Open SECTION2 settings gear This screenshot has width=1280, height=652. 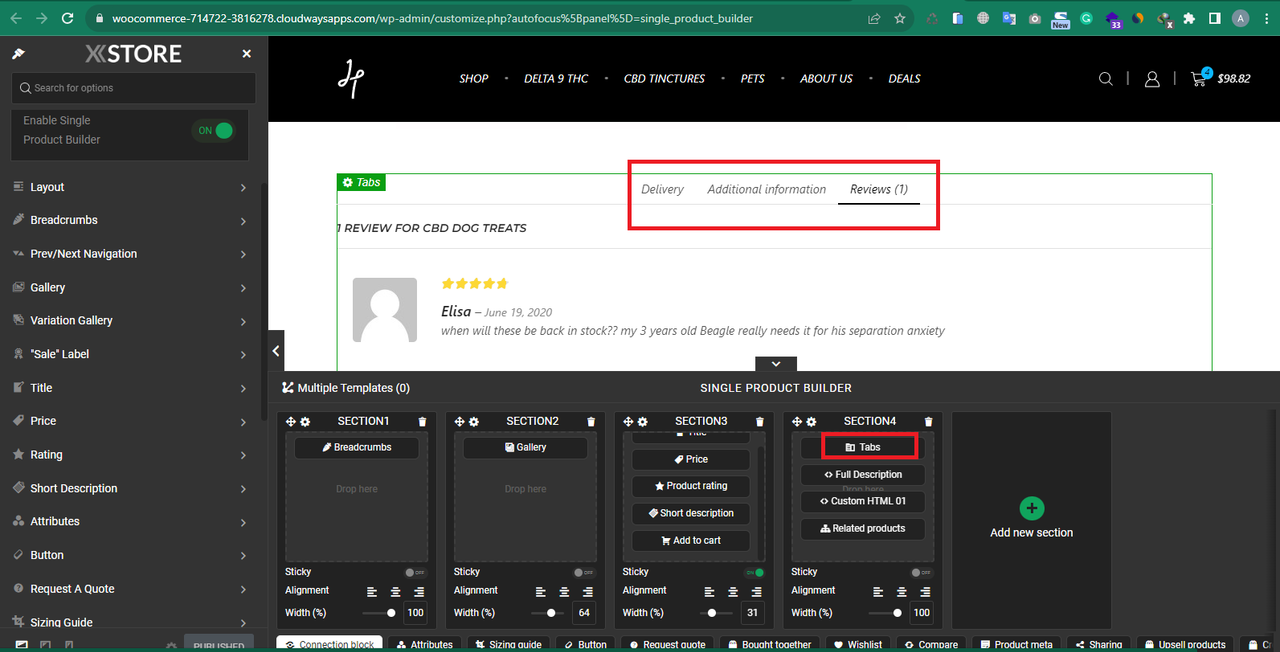474,422
